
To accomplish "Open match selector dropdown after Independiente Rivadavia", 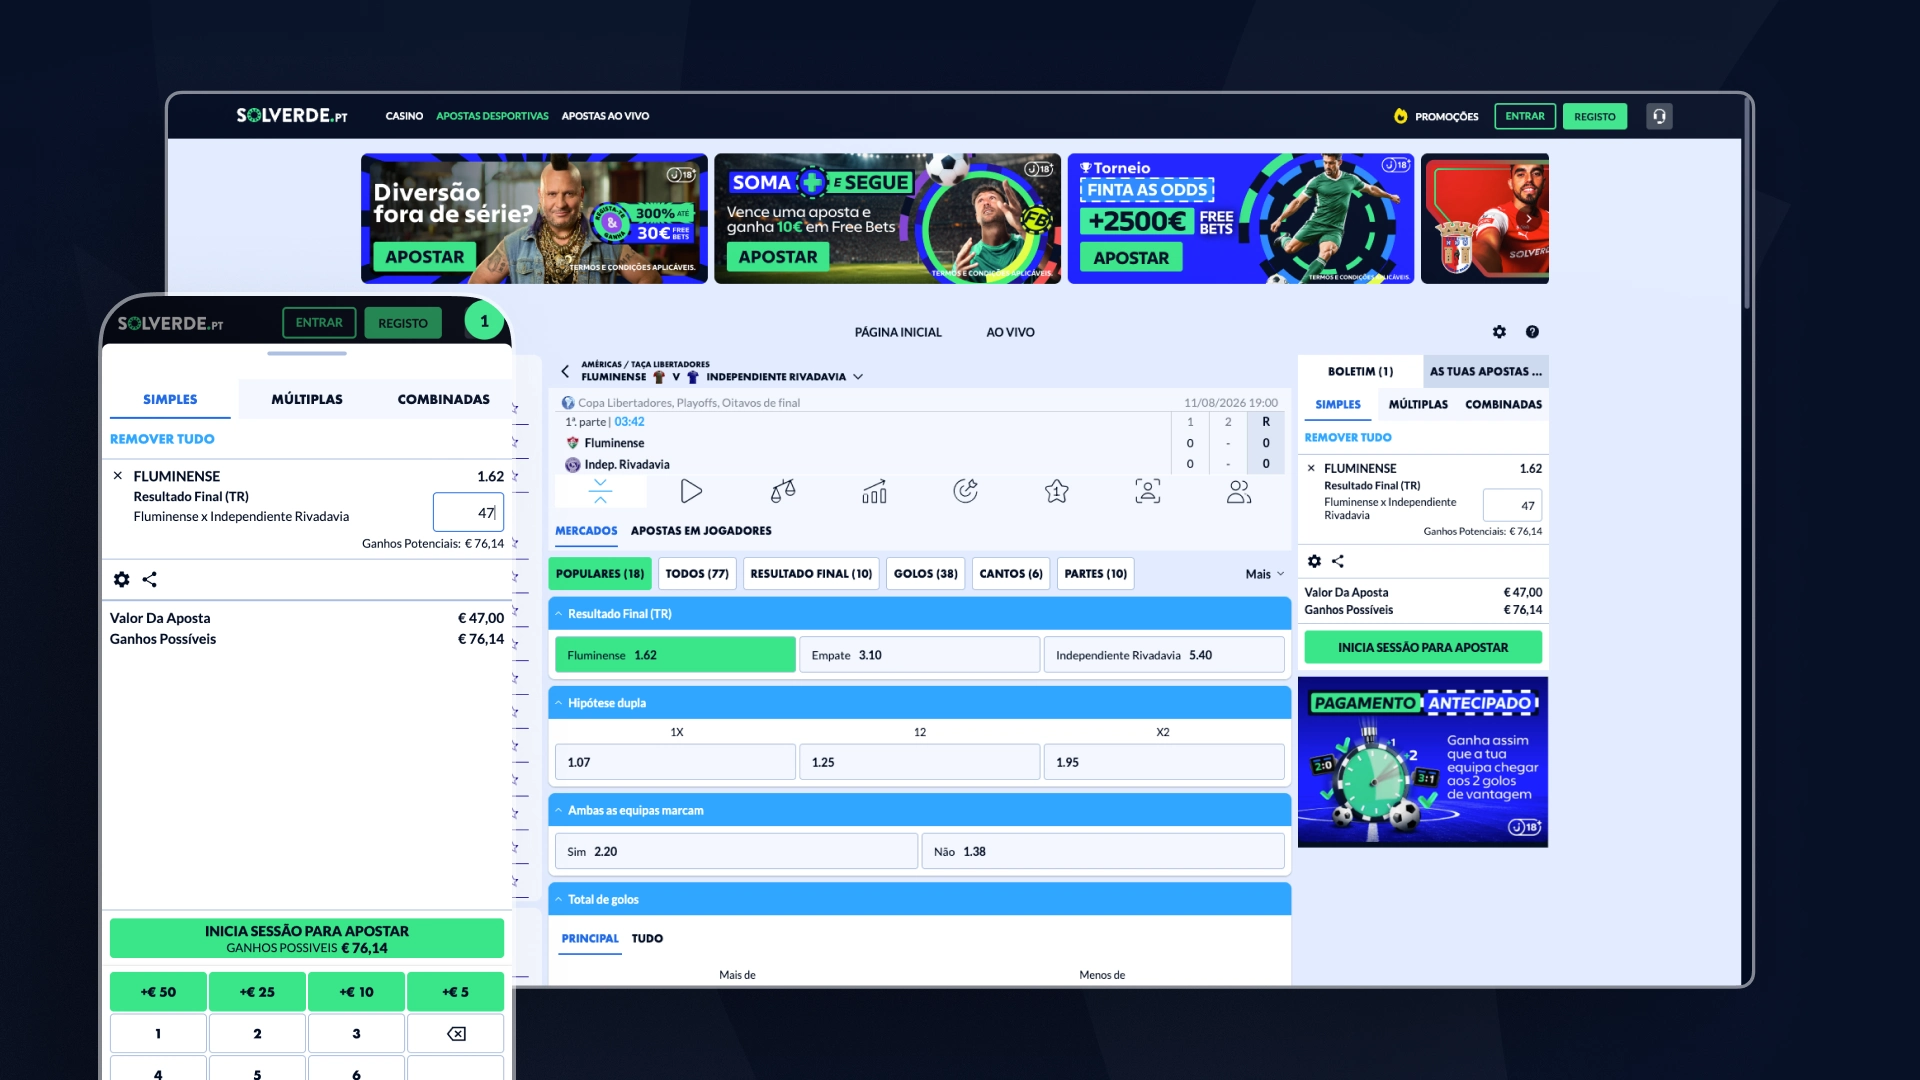I will point(858,377).
